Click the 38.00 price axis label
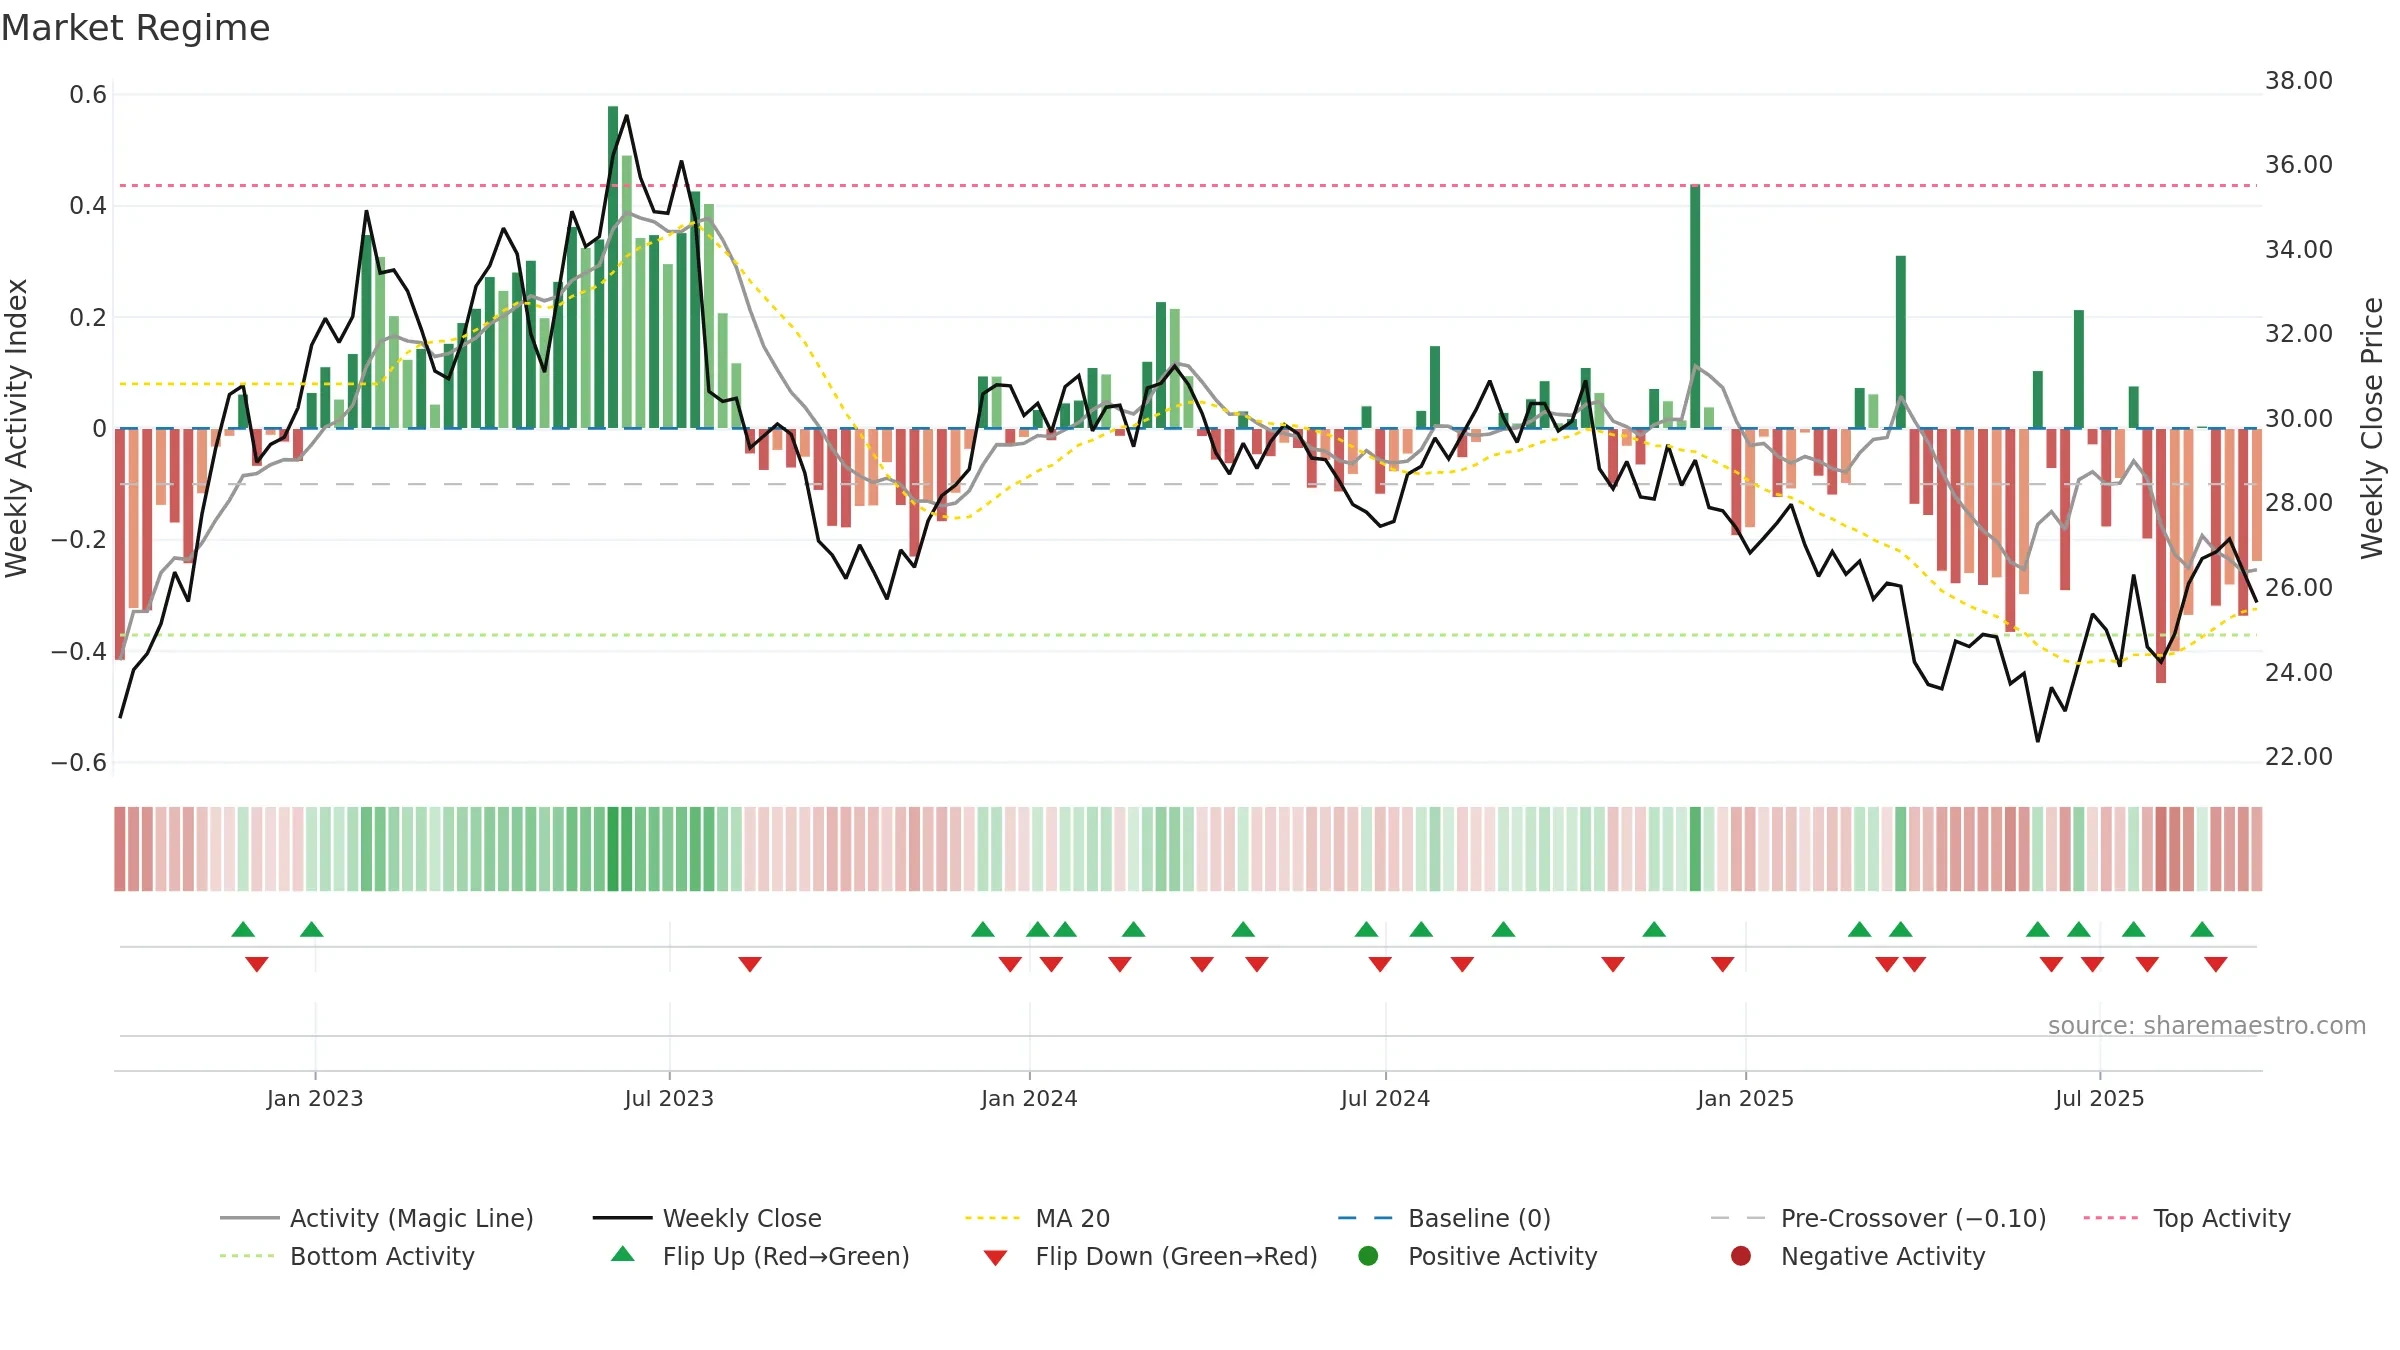2400x1350 pixels. point(2298,80)
